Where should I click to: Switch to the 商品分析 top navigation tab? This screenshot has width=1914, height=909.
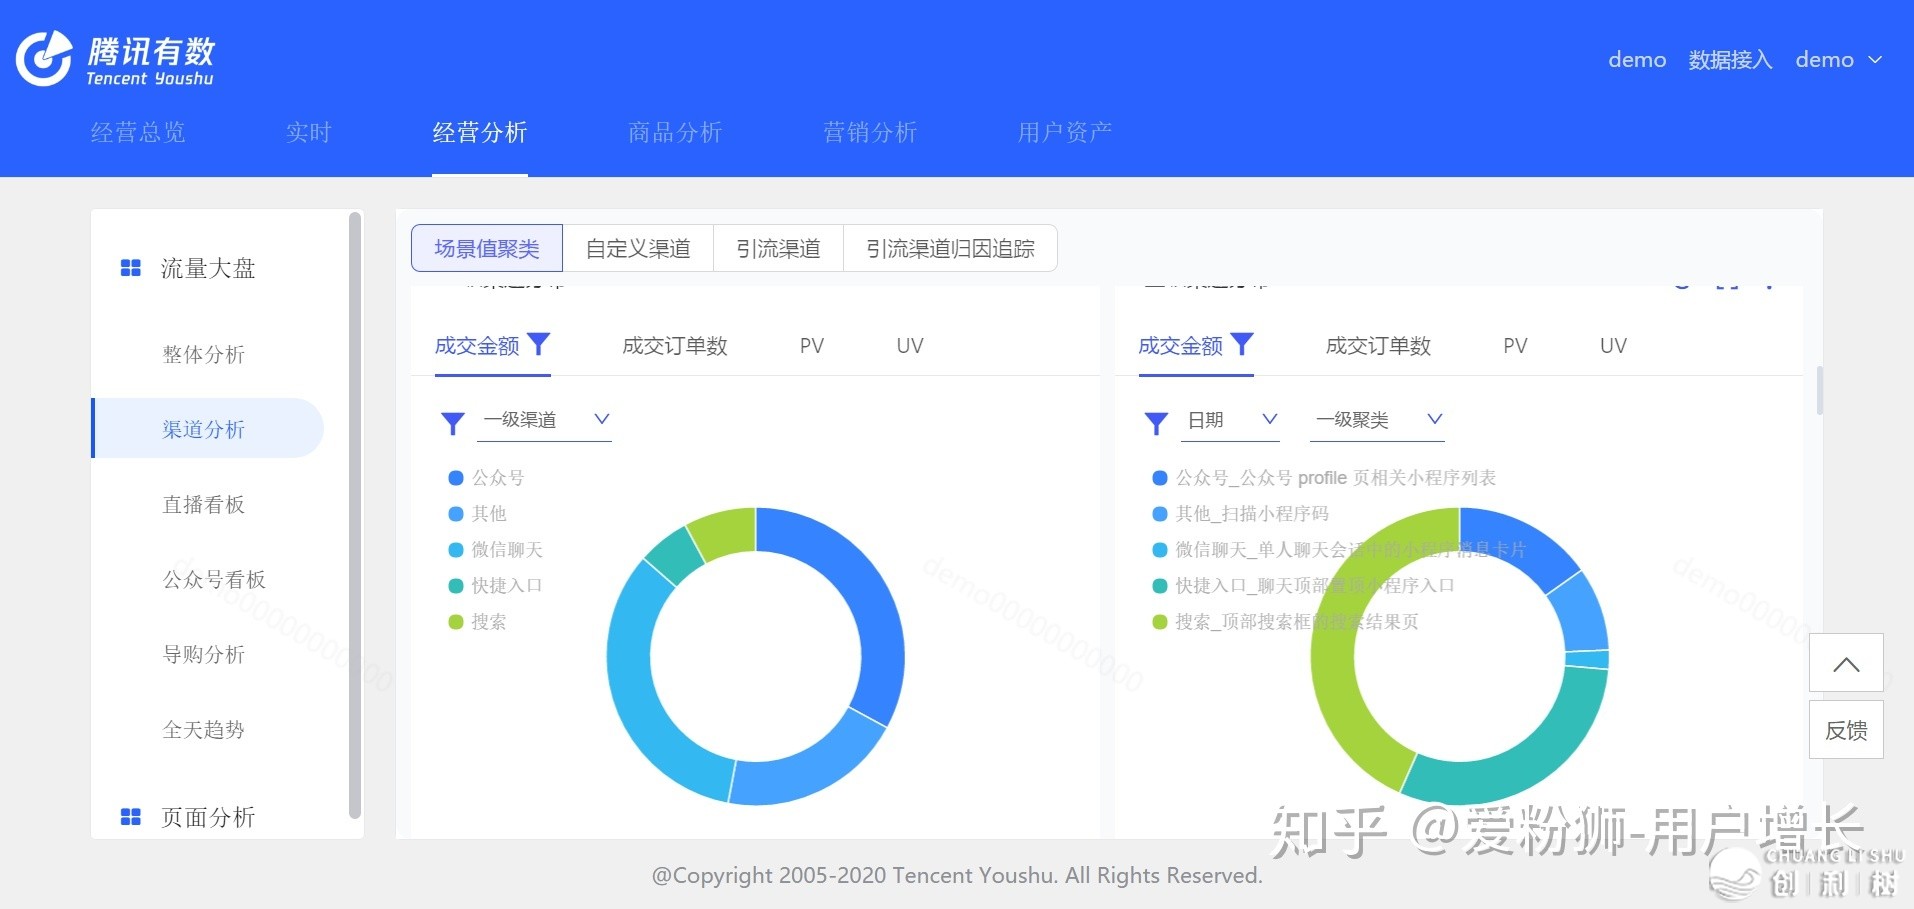(x=675, y=132)
